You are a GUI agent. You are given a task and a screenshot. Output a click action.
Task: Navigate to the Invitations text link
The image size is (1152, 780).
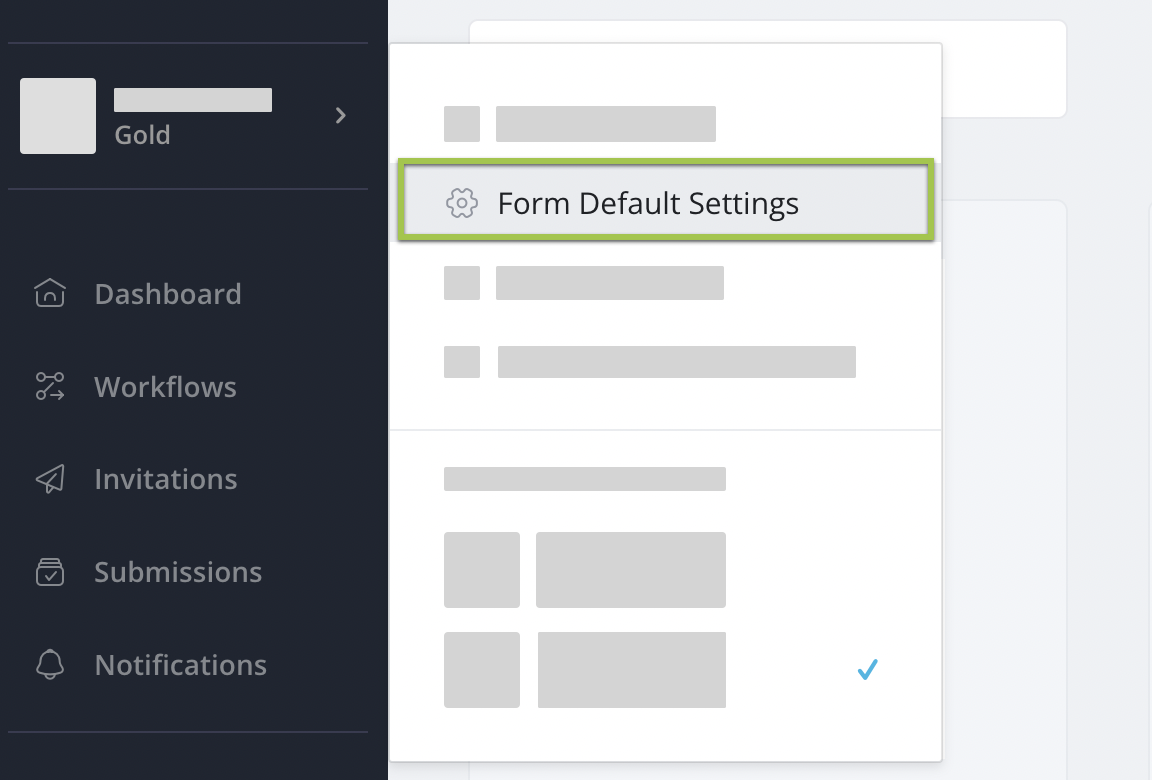[165, 480]
